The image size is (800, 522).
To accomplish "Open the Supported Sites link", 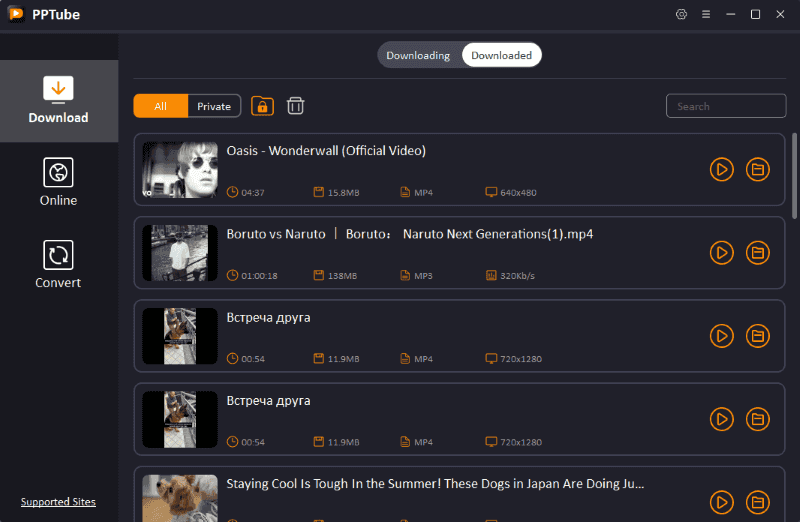I will tap(58, 502).
